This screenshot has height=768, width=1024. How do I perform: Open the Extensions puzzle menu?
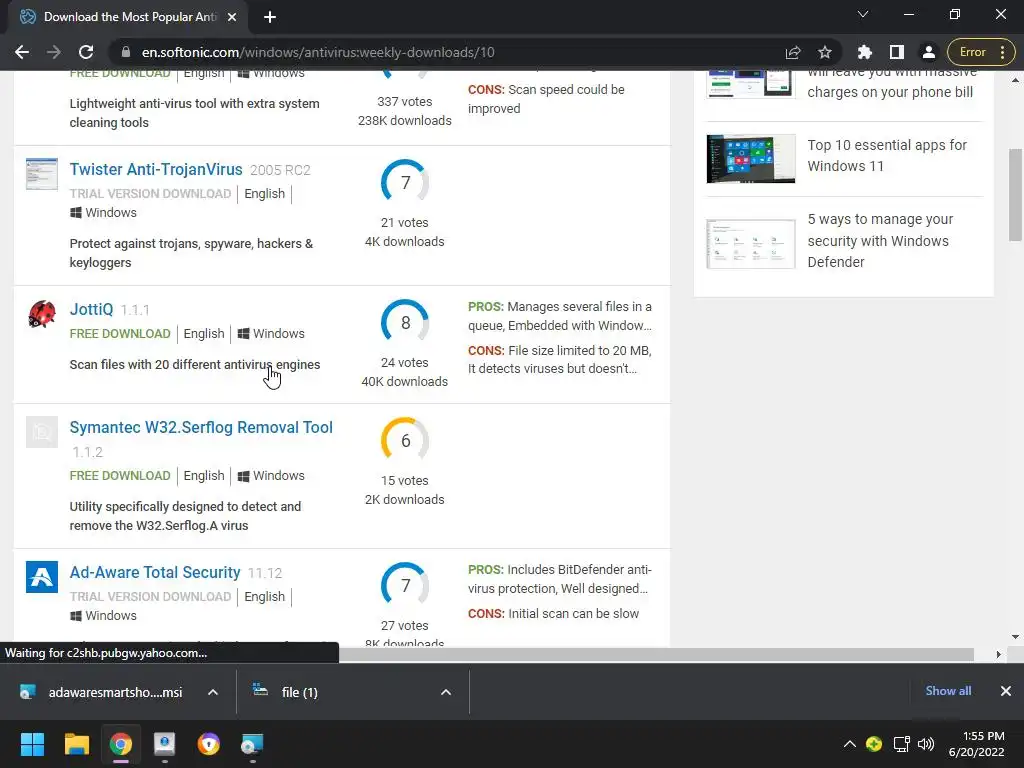point(865,52)
